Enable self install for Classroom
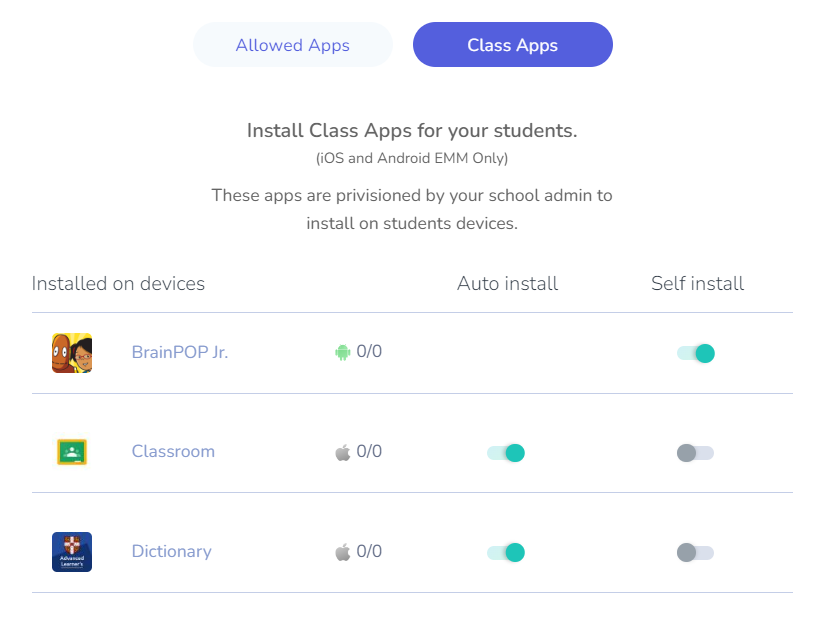Viewport: 832px width, 622px height. tap(696, 453)
